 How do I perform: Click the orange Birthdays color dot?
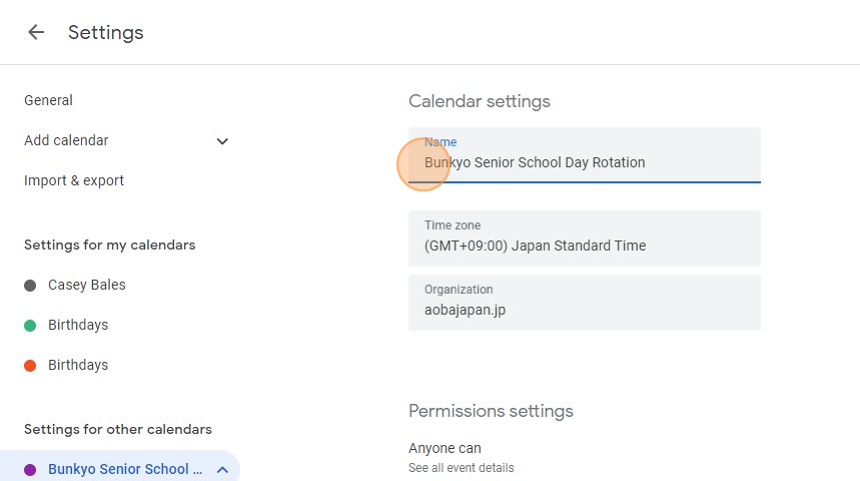point(30,365)
